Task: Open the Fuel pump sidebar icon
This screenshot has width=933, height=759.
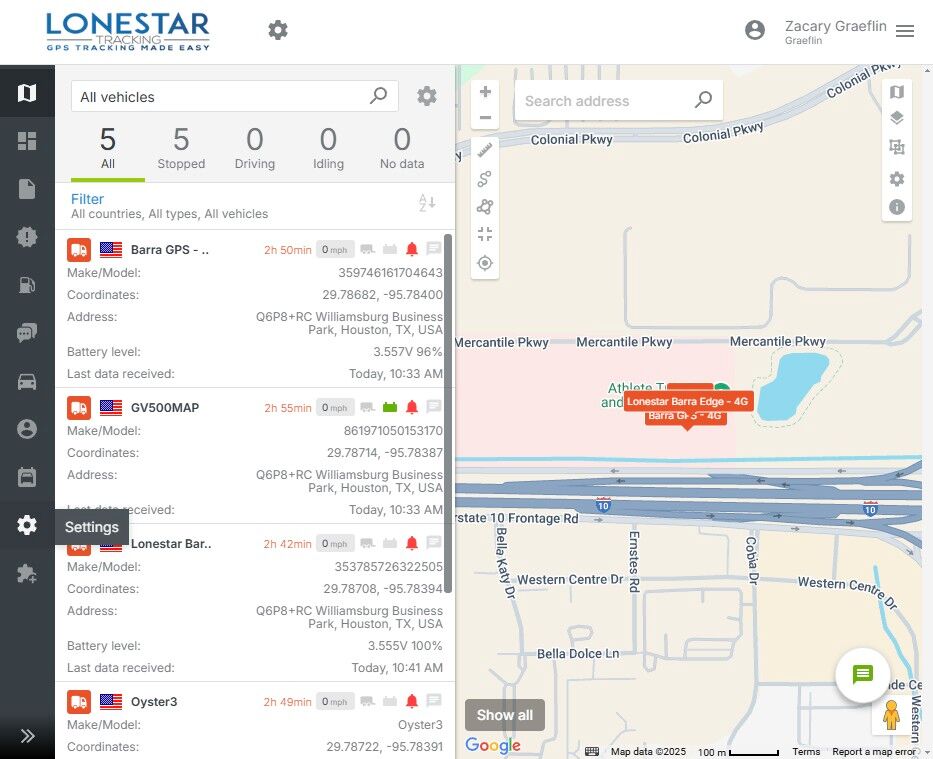Action: (27, 285)
